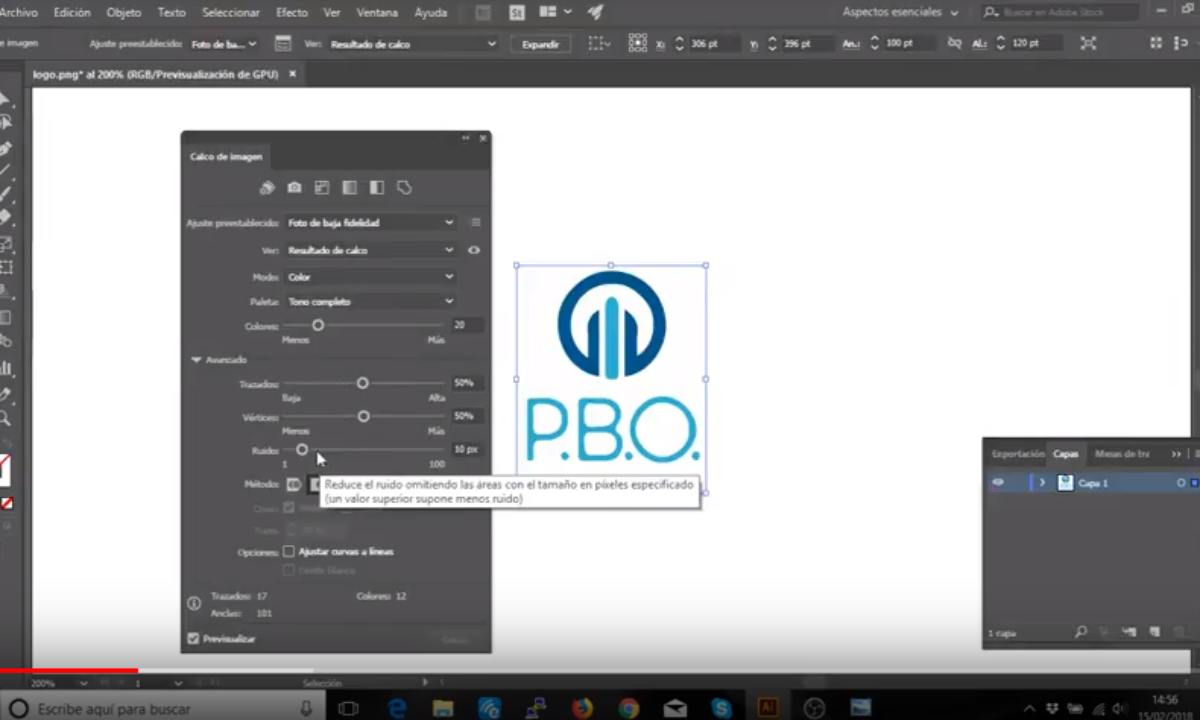
Task: Click the Trazados value field showing 50%
Action: (x=467, y=383)
